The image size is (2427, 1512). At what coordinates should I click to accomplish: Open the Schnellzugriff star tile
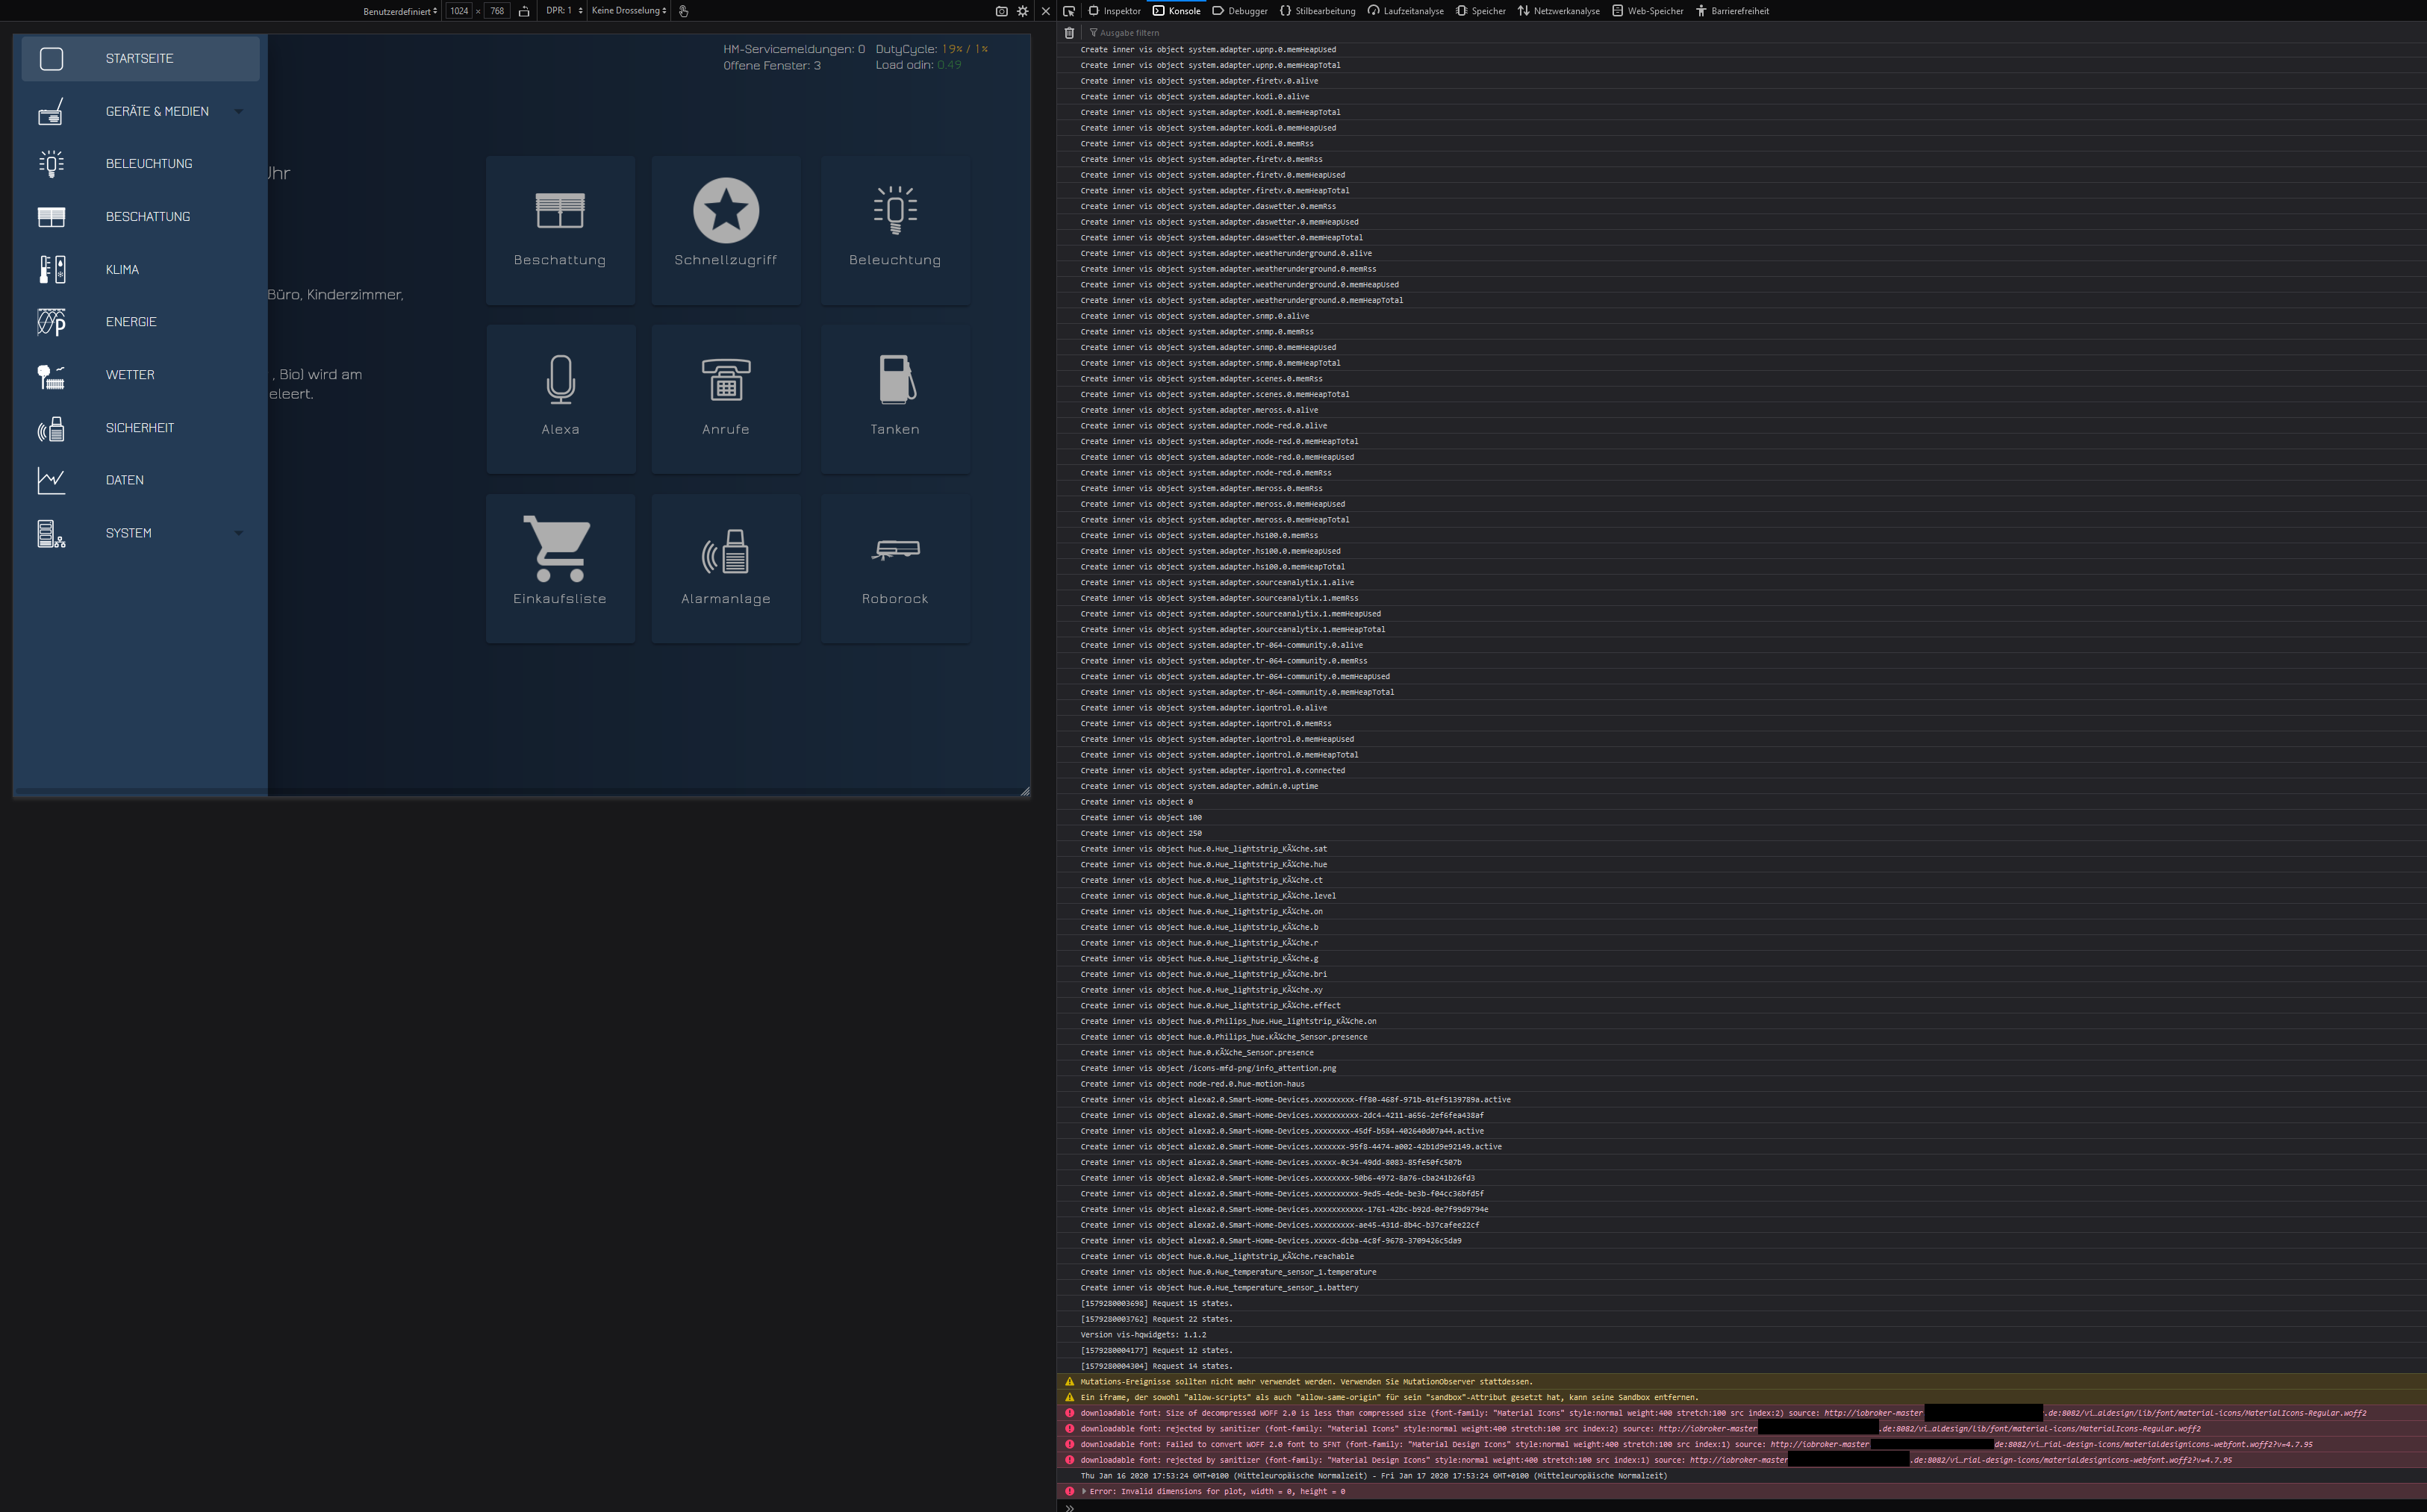click(x=725, y=229)
